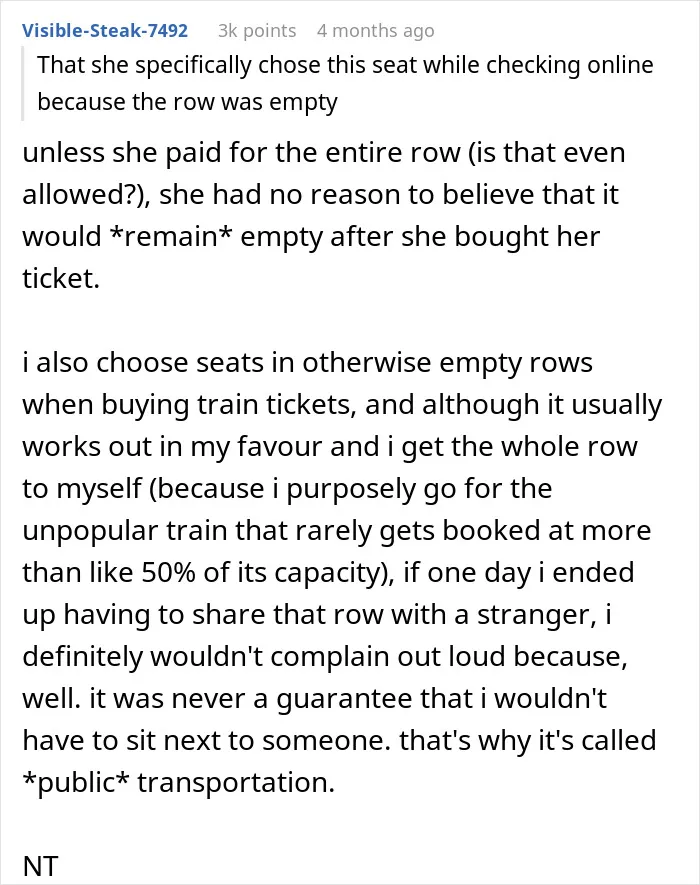Open the Visible-Steak-7492 user profile
Image resolution: width=700 pixels, height=885 pixels.
coord(104,30)
